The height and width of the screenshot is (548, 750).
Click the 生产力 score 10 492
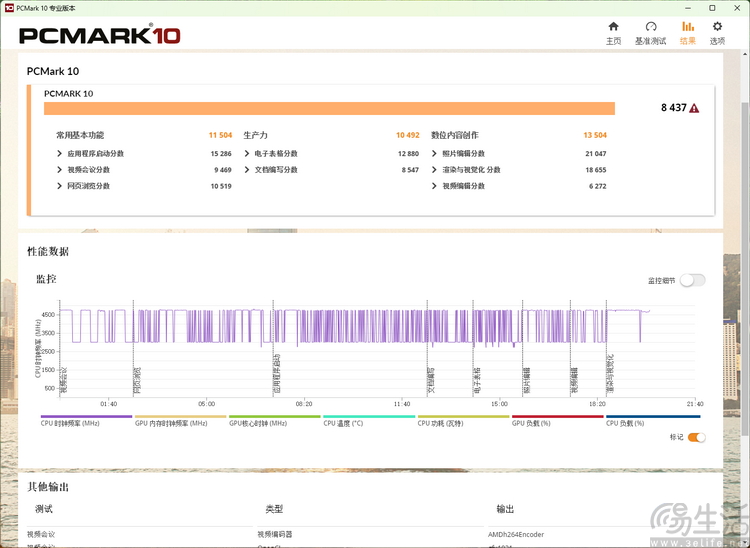(x=408, y=135)
